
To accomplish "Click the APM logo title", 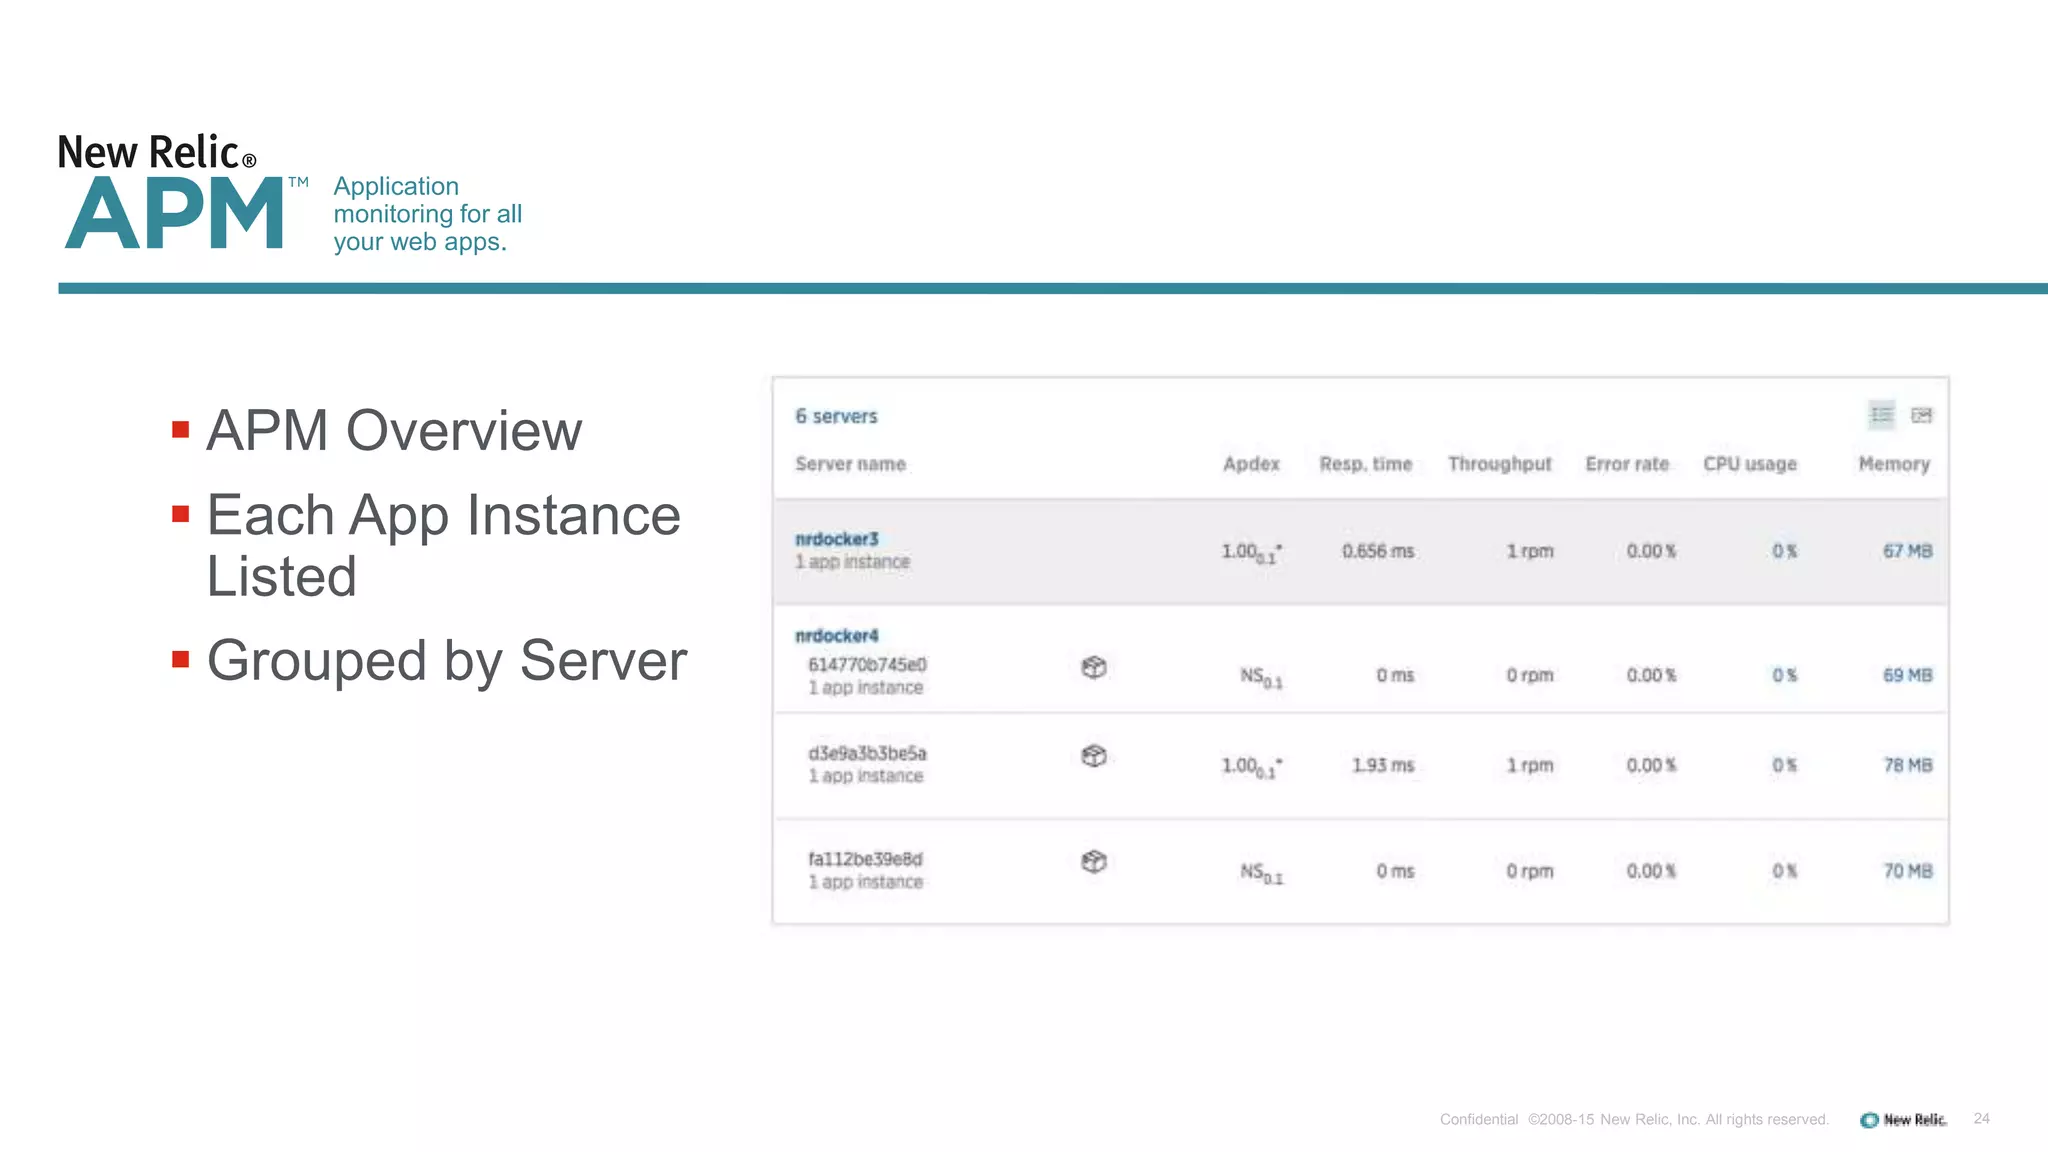I will 176,213.
